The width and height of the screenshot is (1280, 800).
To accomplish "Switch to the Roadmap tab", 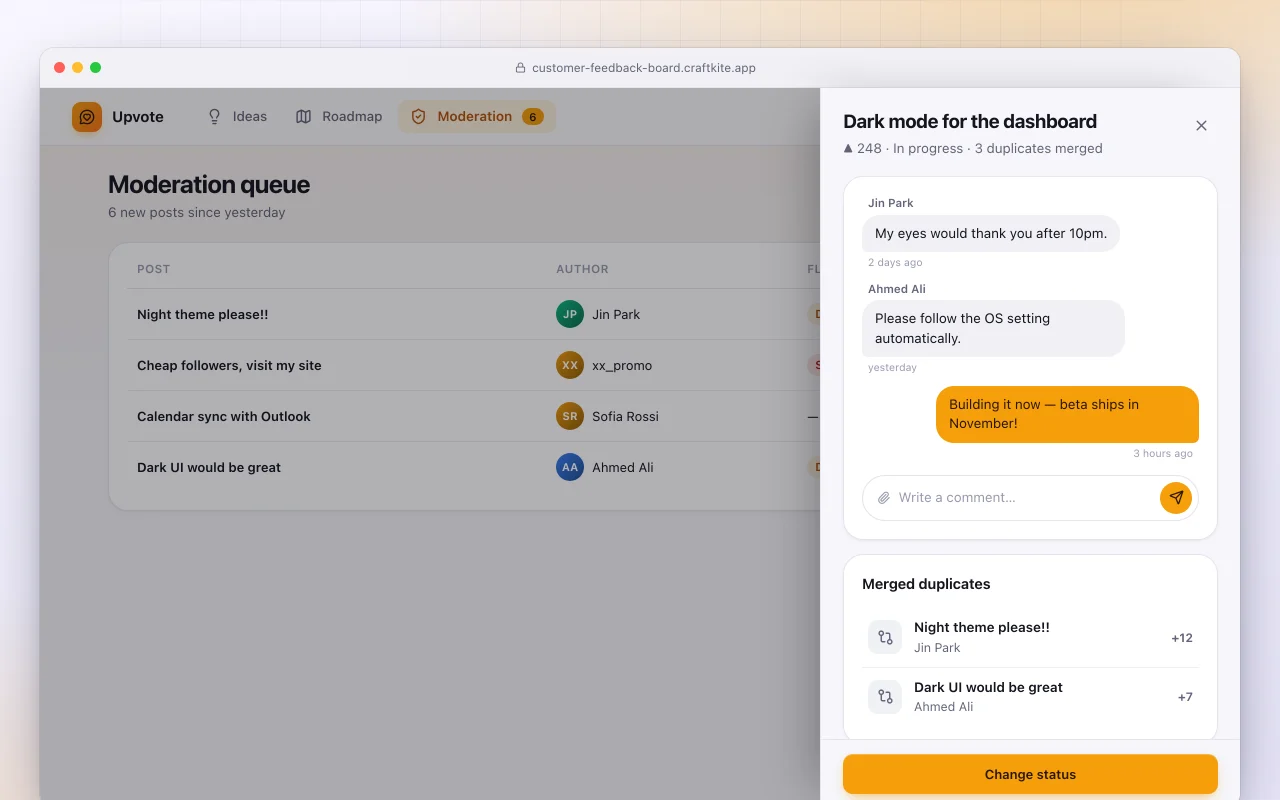I will click(339, 117).
